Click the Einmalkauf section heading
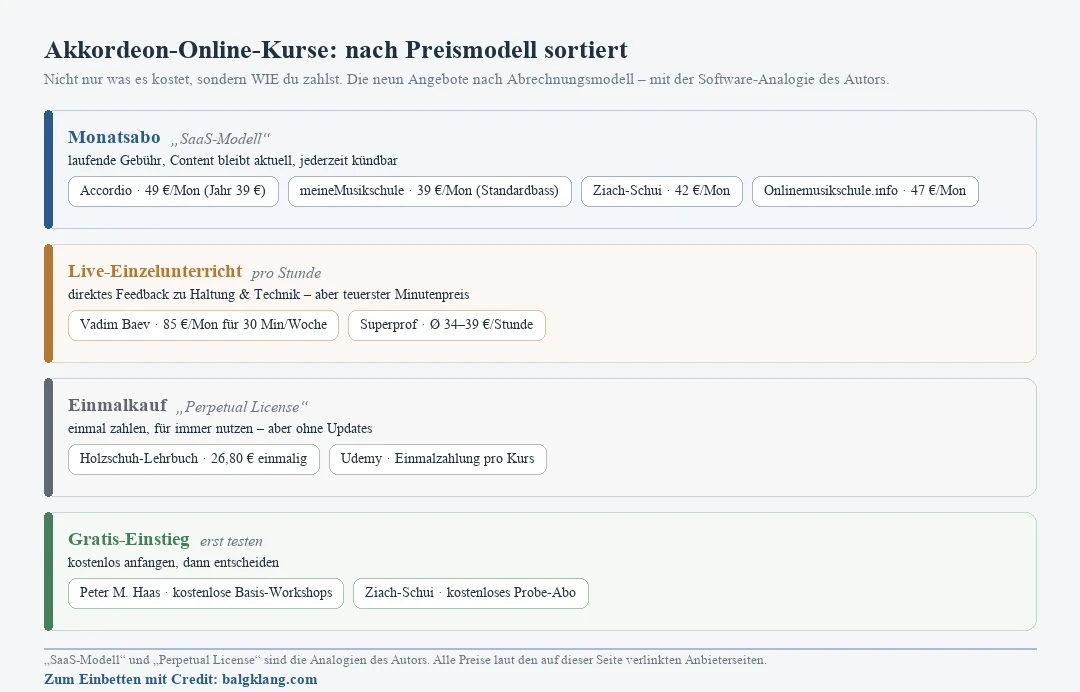Screen dimensions: 1080x692 pyautogui.click(x=117, y=405)
